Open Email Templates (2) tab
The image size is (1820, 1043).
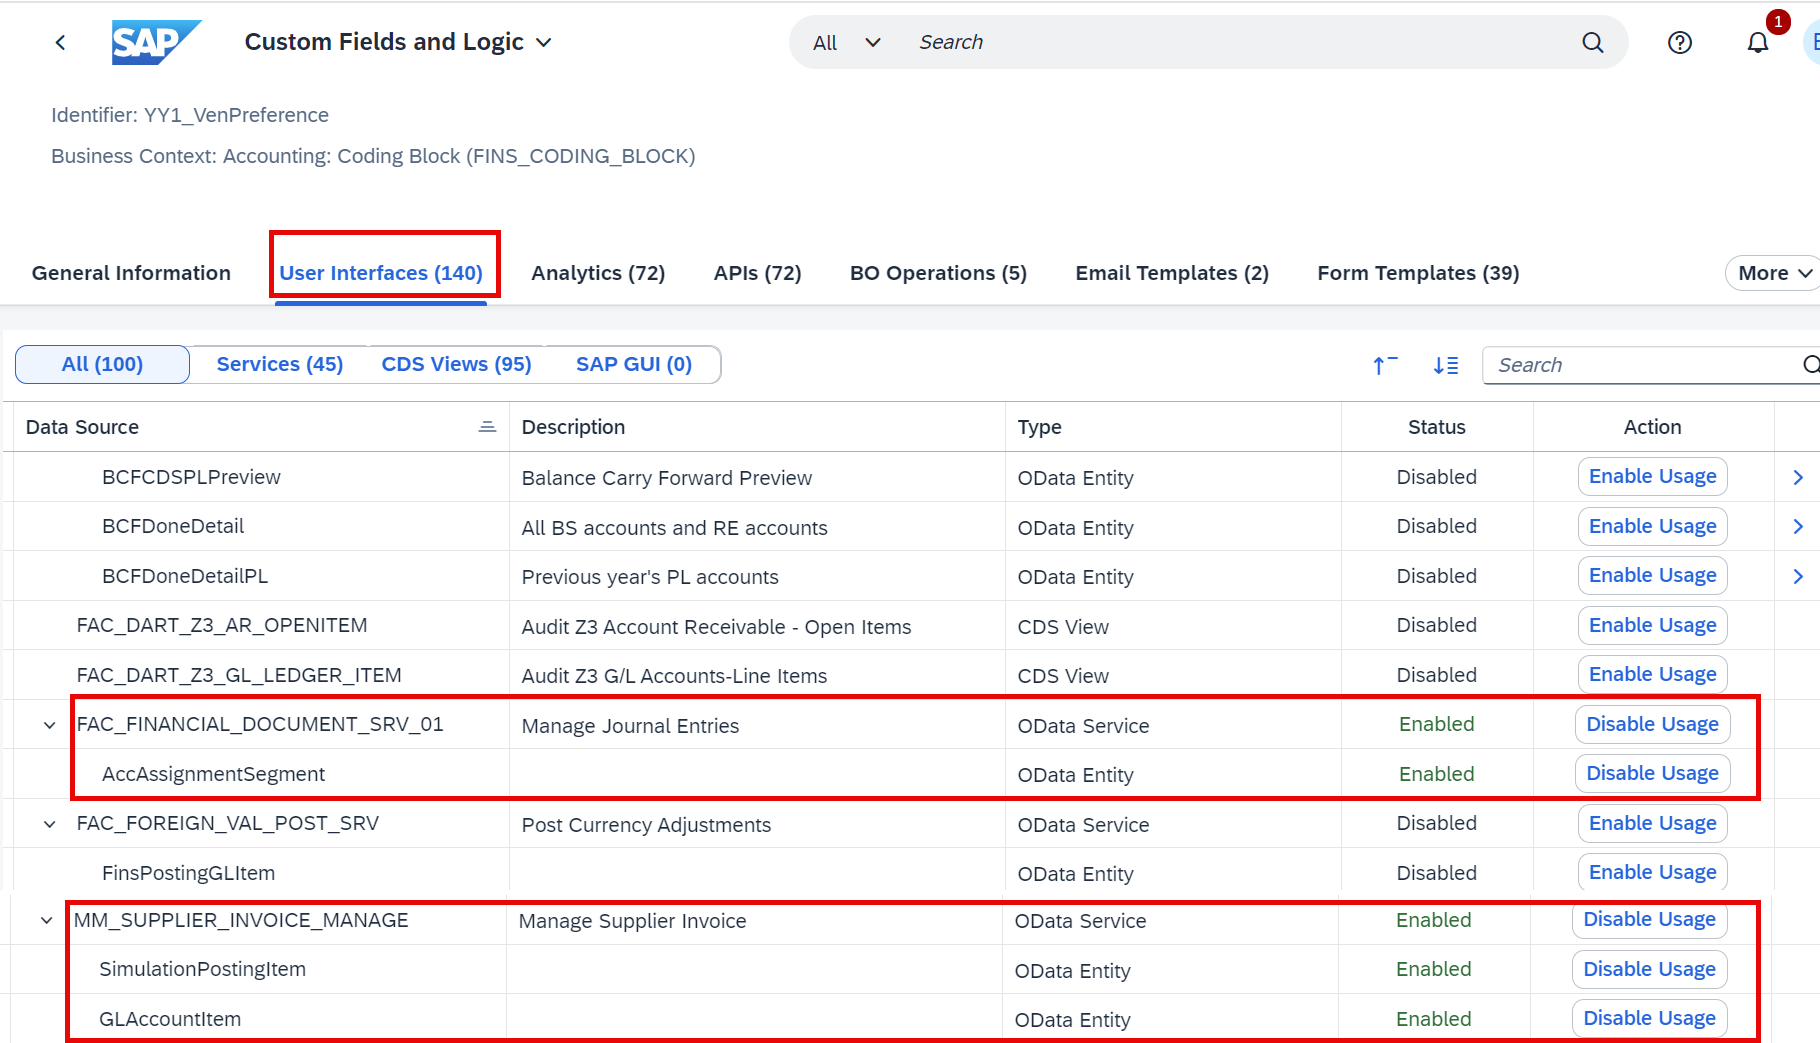point(1172,273)
